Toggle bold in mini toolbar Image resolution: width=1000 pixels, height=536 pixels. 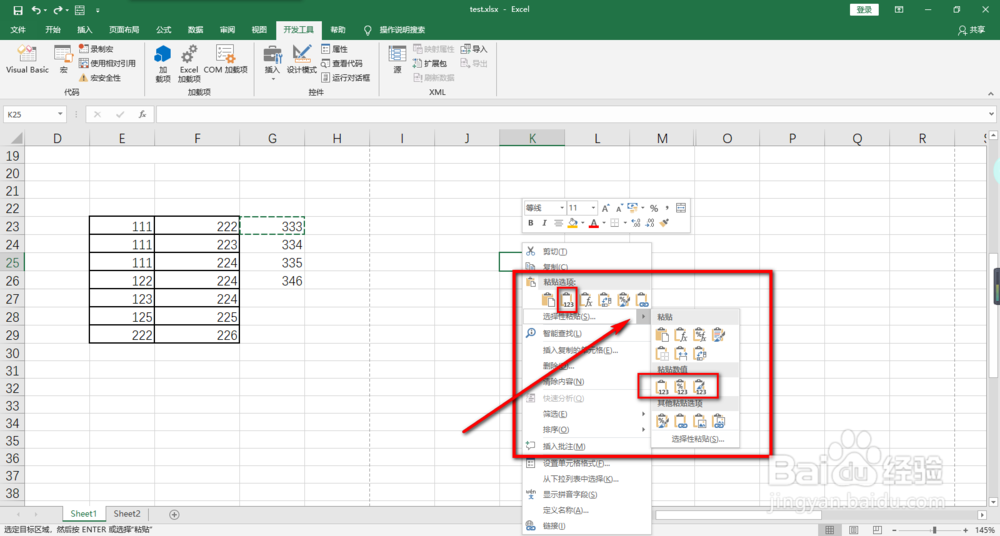tap(531, 223)
